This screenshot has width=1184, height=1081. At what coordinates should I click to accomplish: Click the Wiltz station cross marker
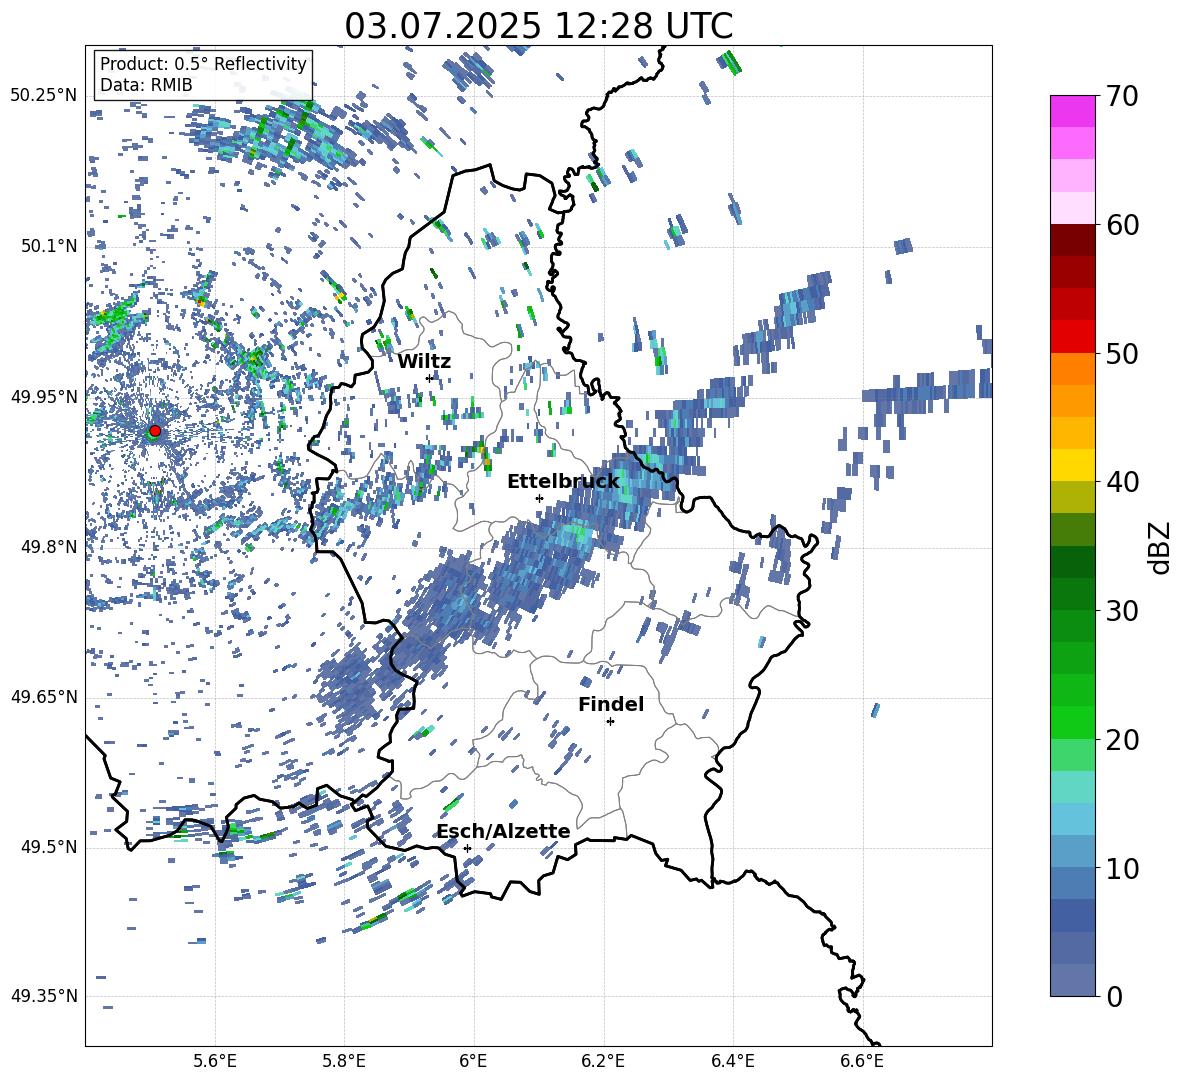(x=430, y=378)
